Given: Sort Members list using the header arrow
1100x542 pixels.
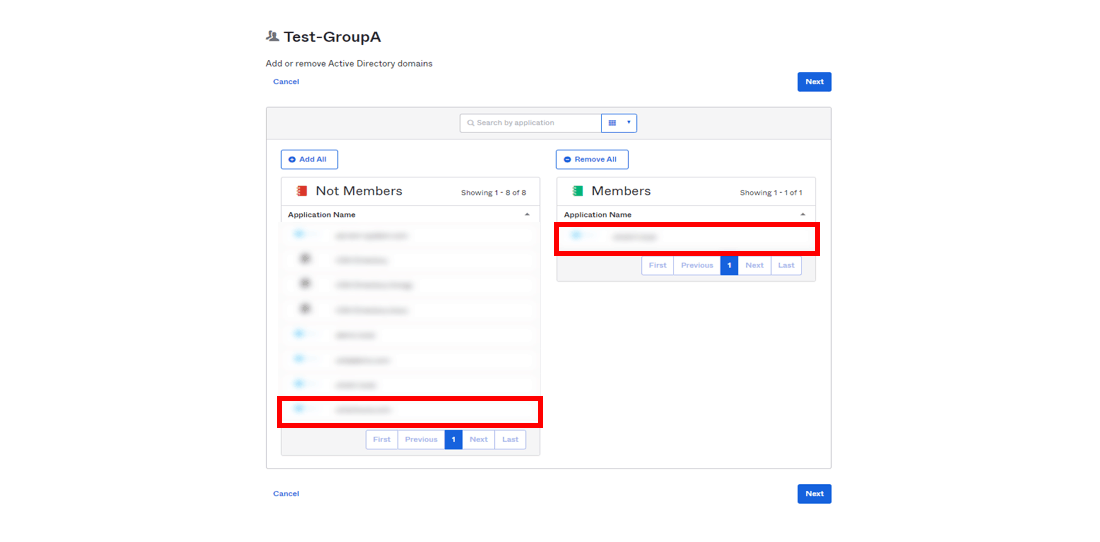Looking at the screenshot, I should pos(802,215).
